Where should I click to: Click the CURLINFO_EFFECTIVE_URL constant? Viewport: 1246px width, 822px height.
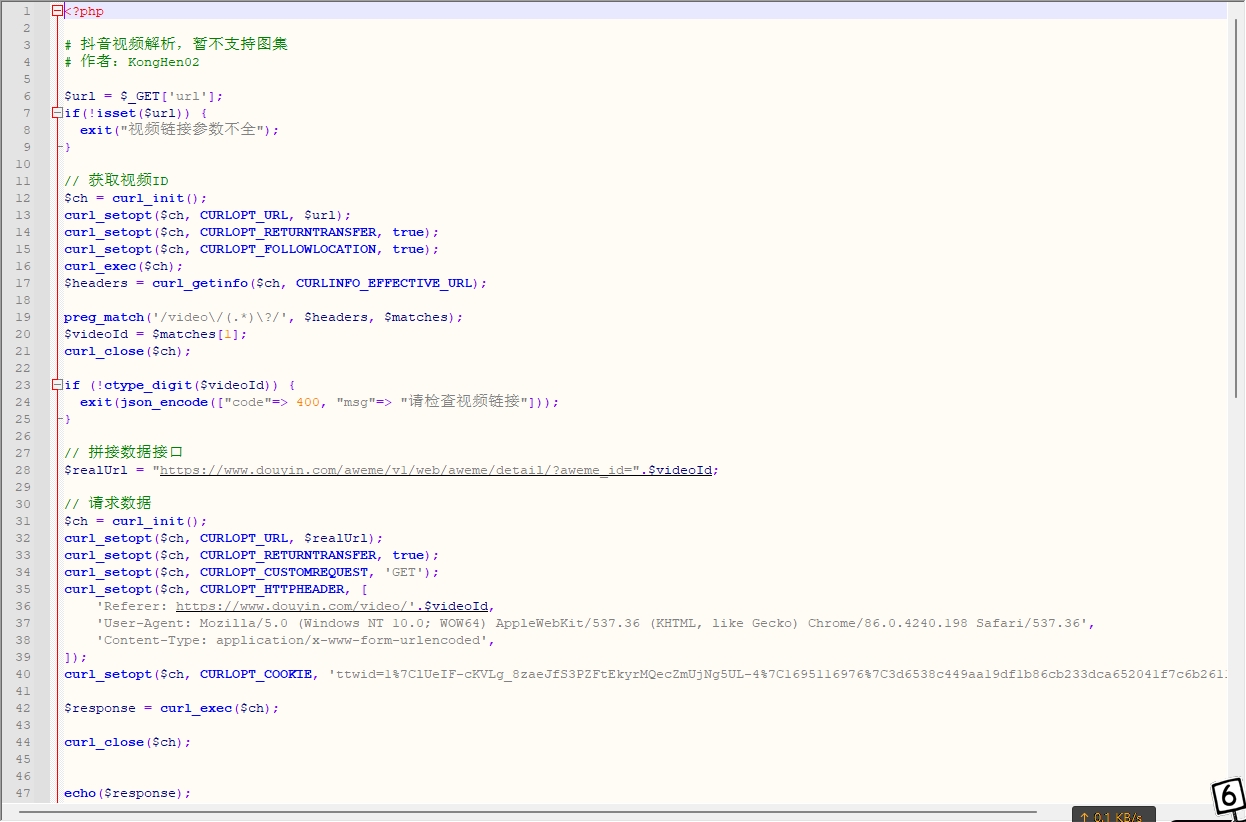pyautogui.click(x=384, y=283)
